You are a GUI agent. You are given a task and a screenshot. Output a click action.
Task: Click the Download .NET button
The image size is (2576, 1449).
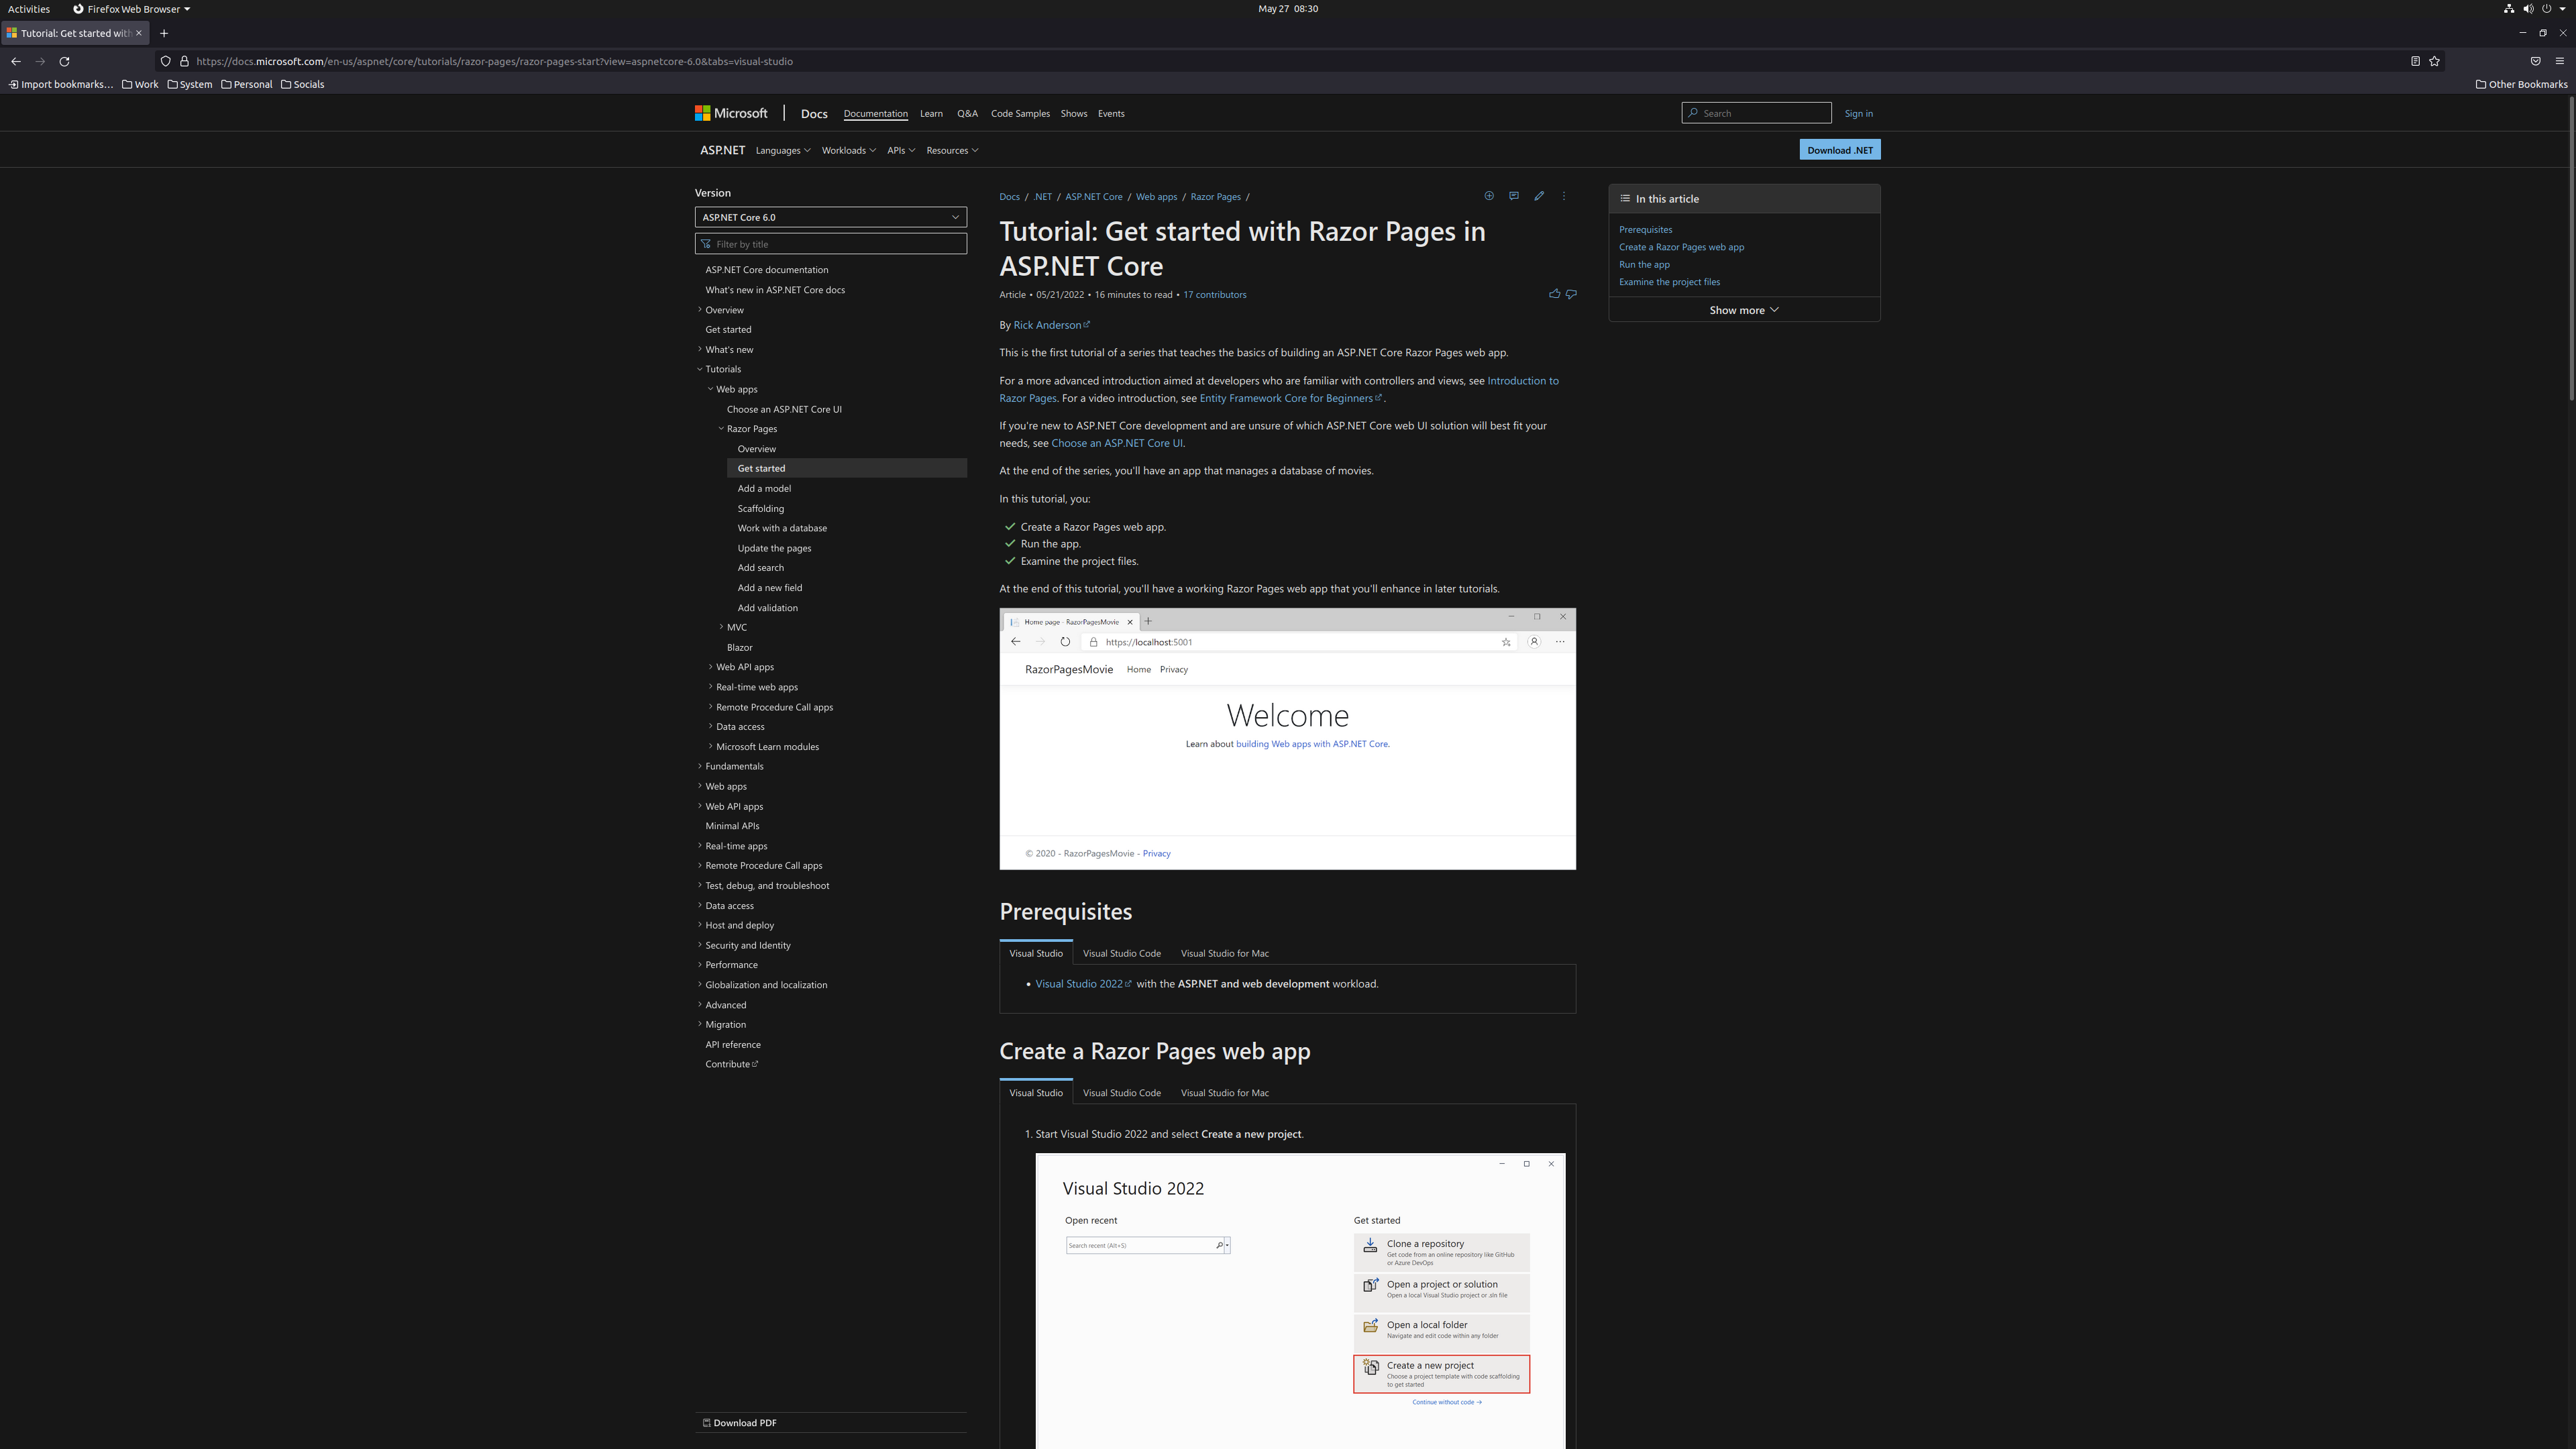1839,150
